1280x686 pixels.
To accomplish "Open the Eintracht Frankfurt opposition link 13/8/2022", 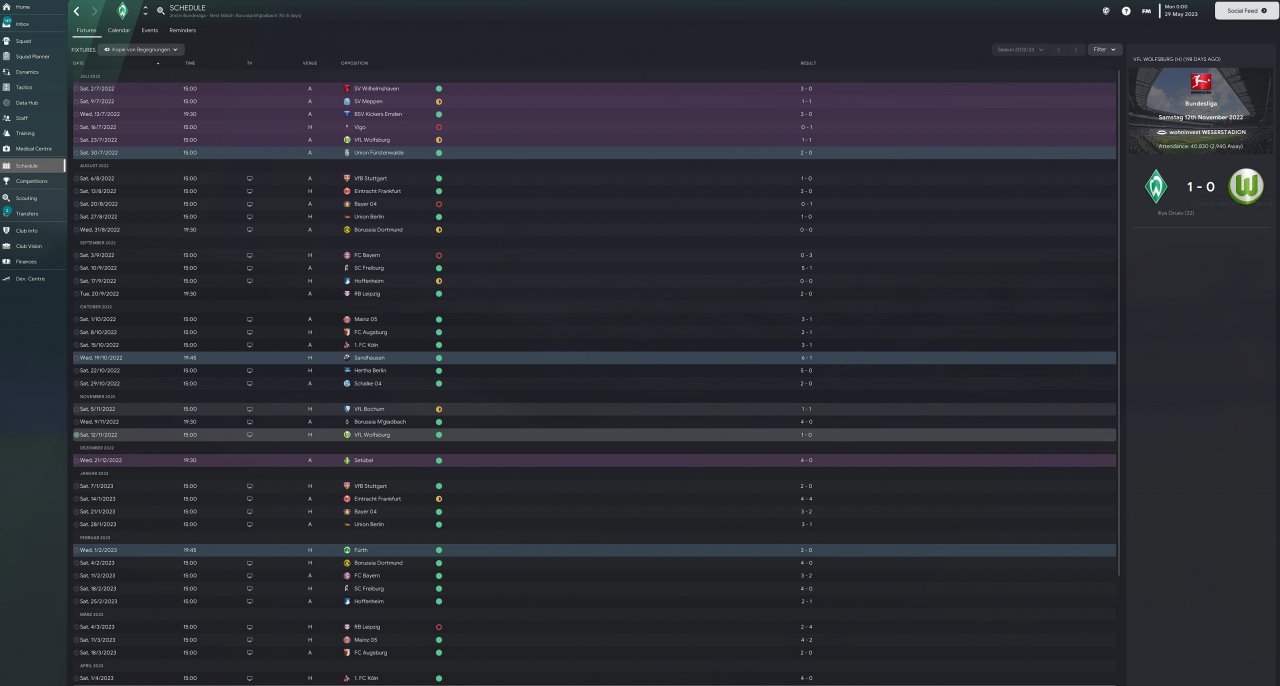I will 376,191.
